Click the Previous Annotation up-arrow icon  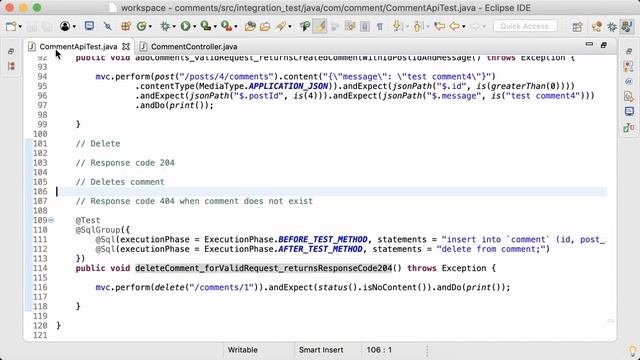[x=417, y=27]
